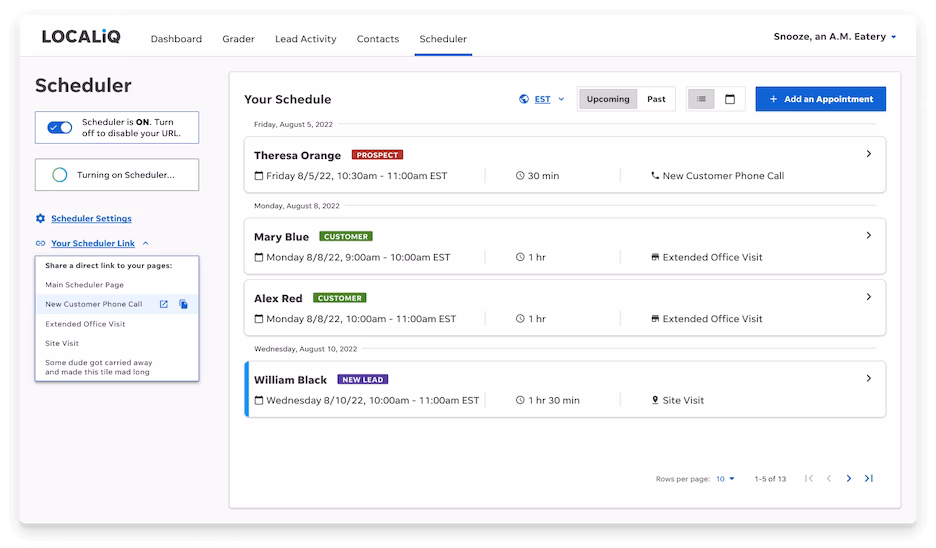
Task: Open Snooze, an A.M. Eatery account menu
Action: 835,37
